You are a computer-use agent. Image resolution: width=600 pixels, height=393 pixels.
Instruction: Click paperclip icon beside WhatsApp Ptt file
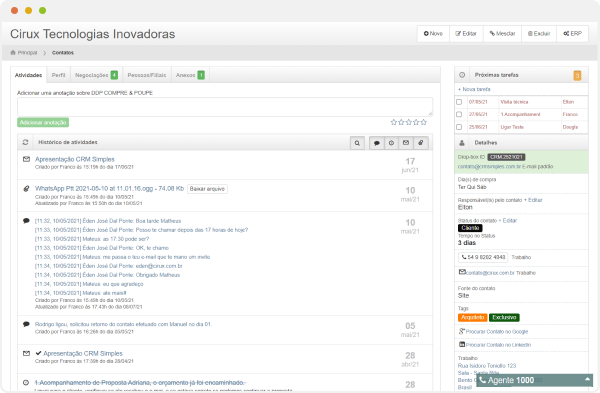click(x=26, y=189)
